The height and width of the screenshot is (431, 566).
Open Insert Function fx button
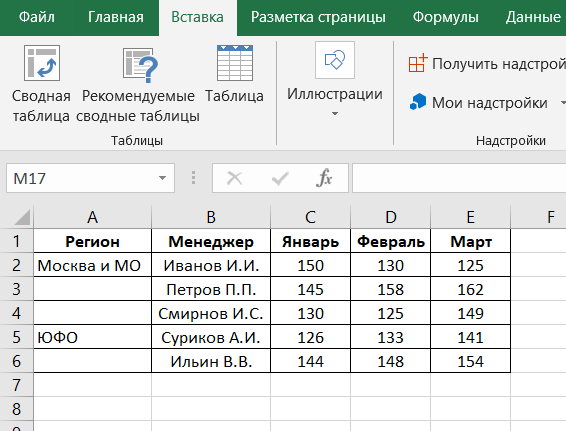pos(324,178)
